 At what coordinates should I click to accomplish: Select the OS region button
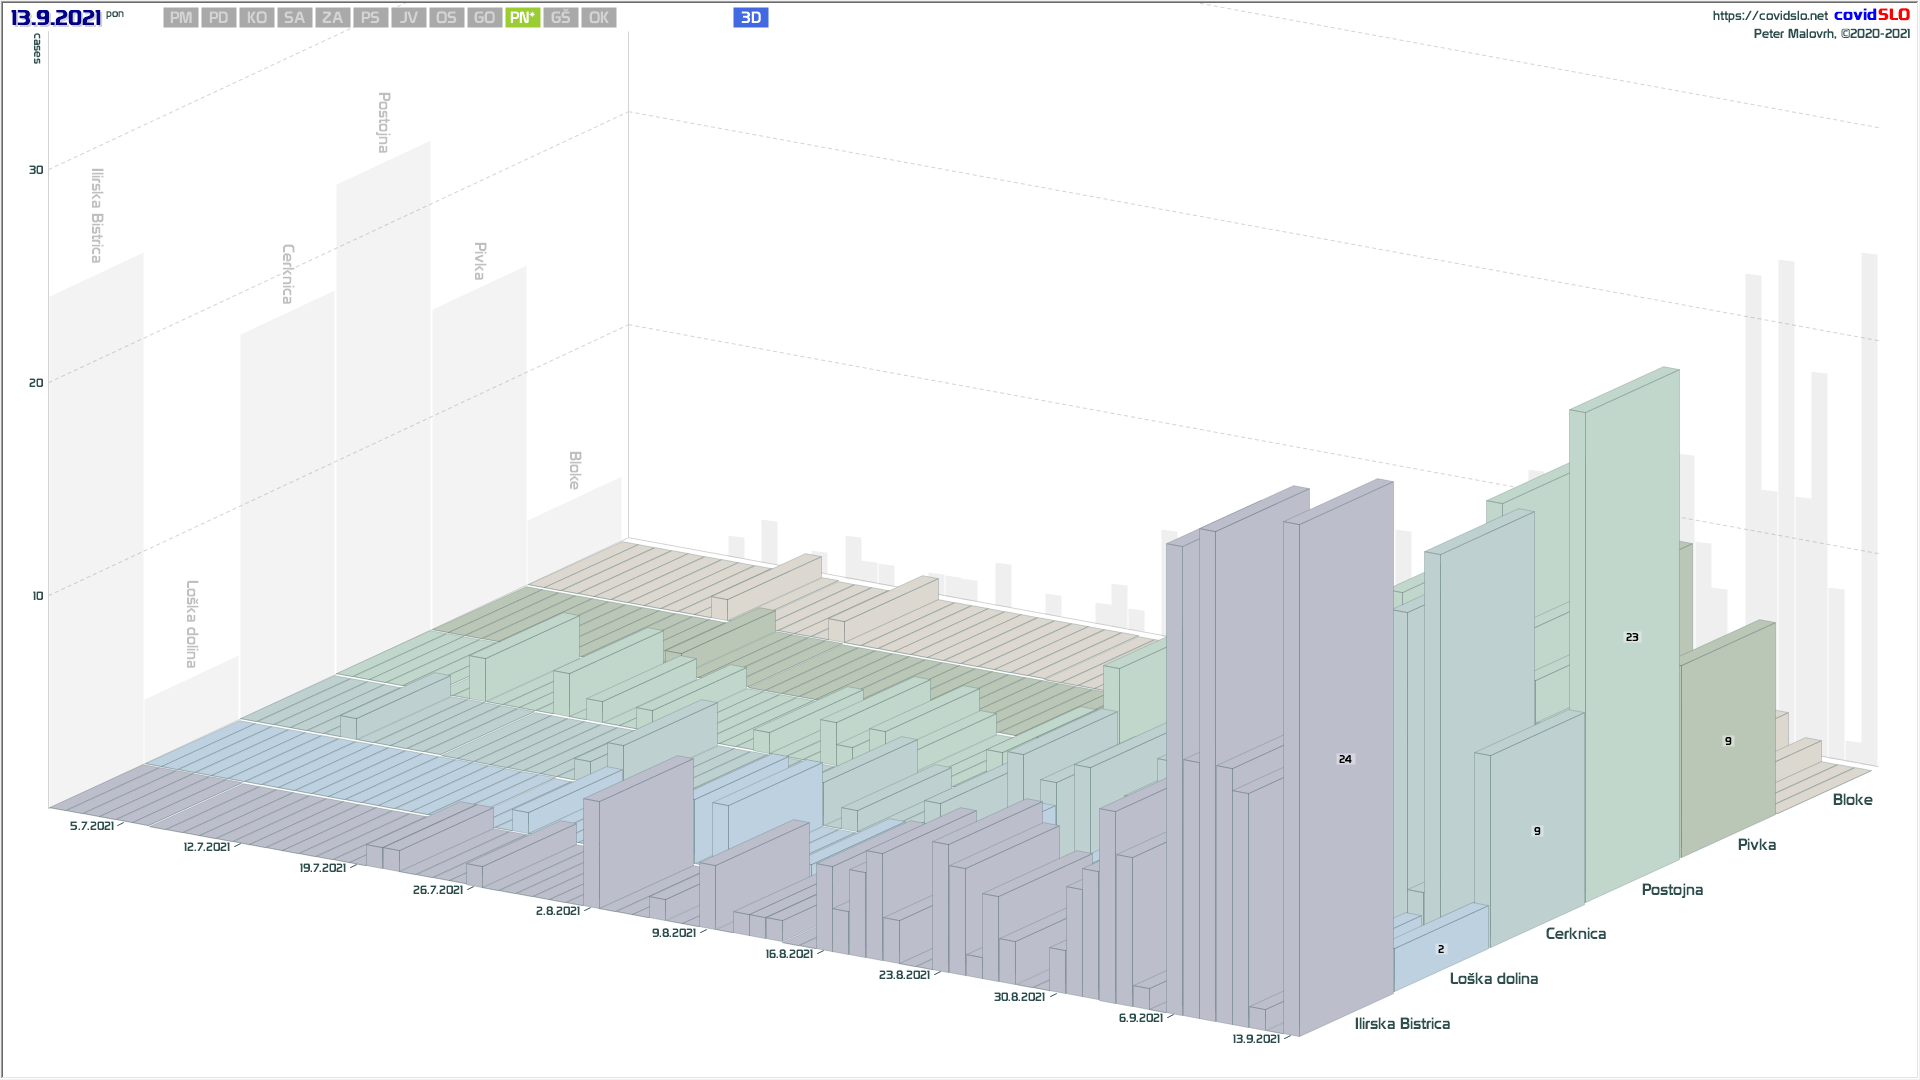click(446, 18)
